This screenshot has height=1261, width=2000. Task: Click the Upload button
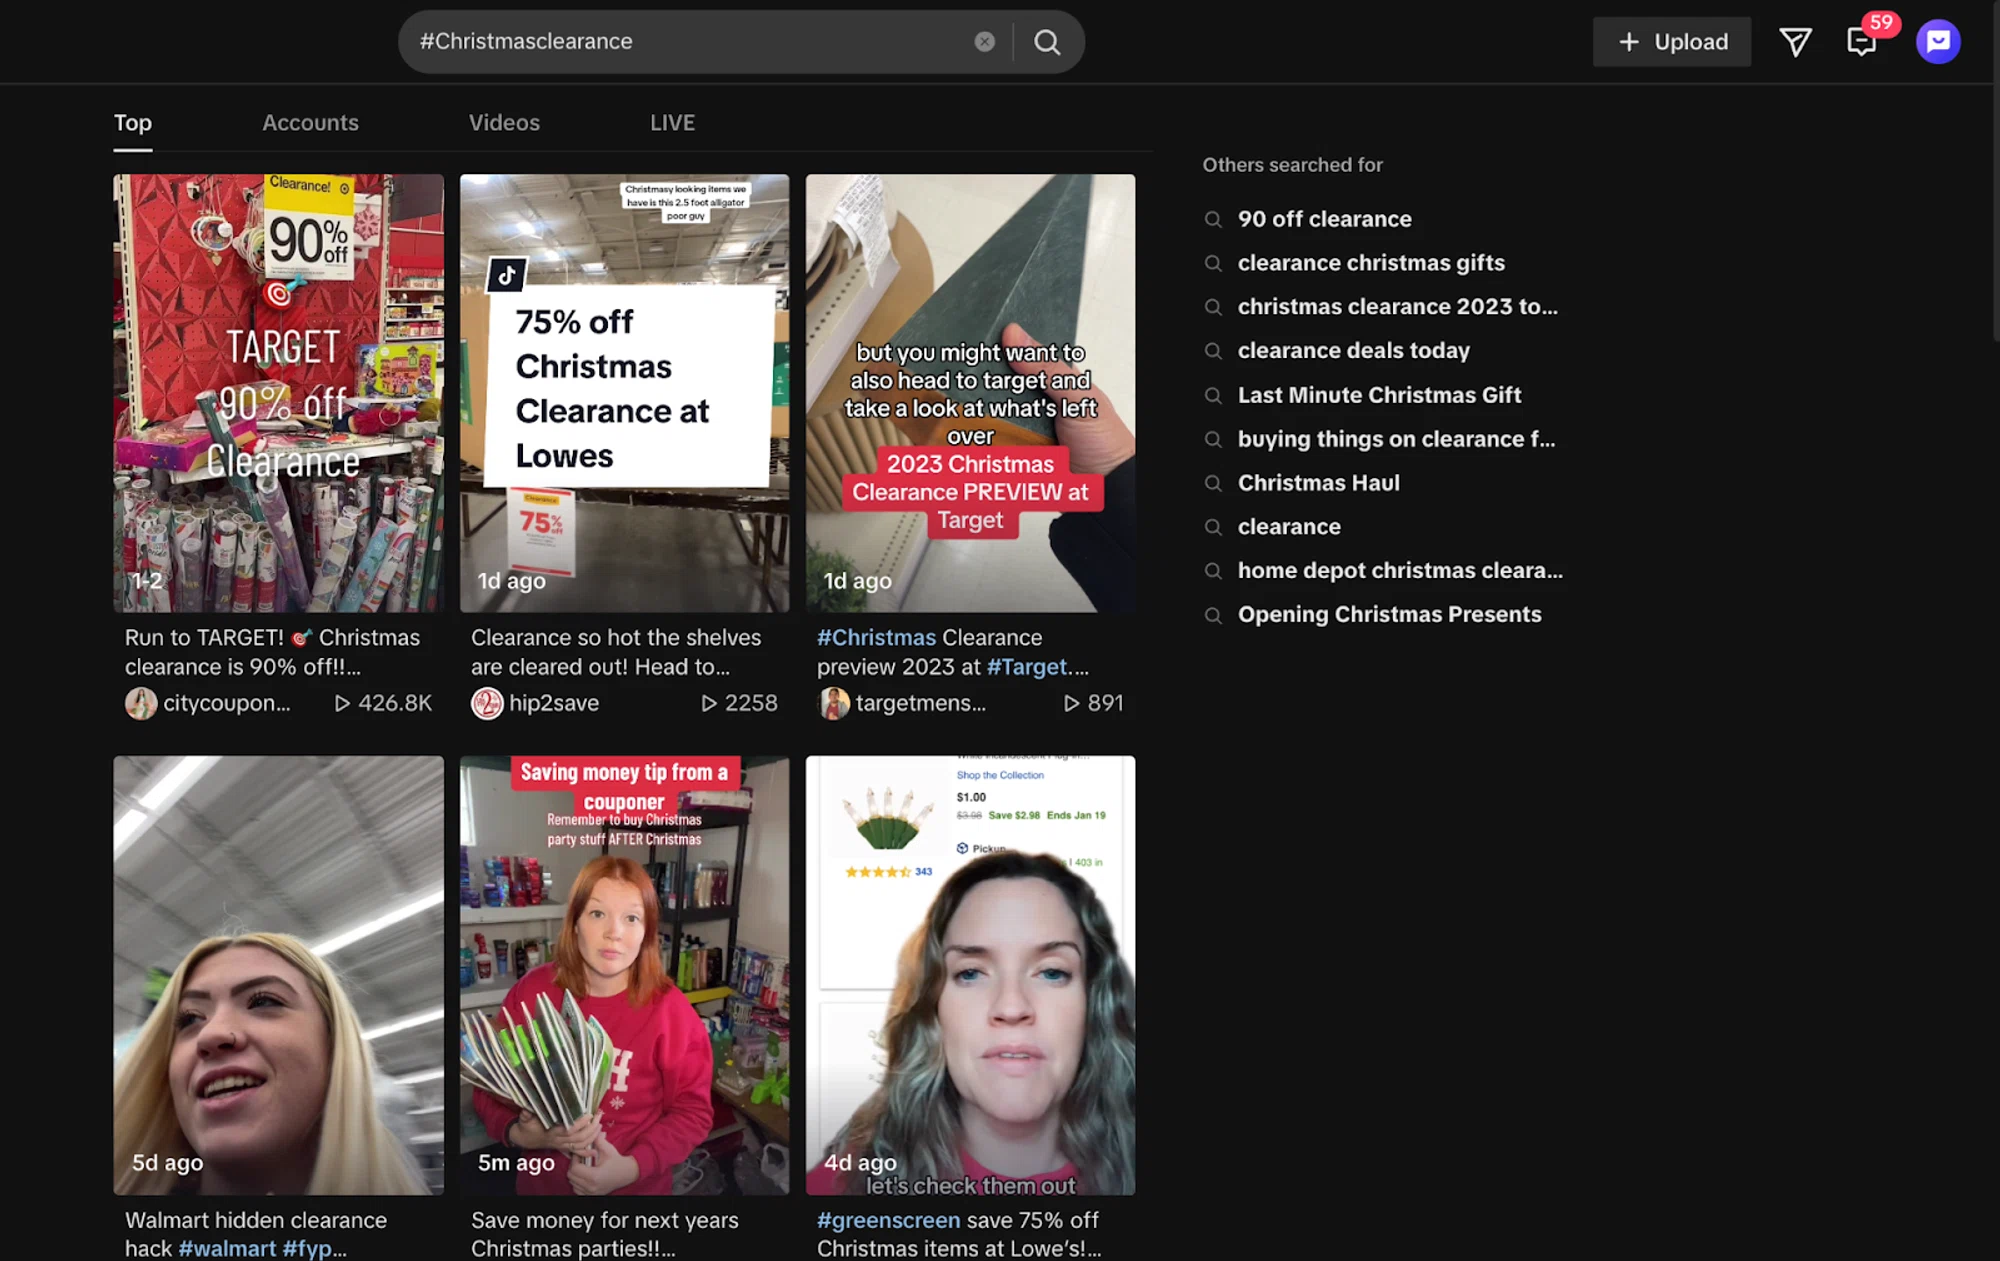(x=1672, y=41)
